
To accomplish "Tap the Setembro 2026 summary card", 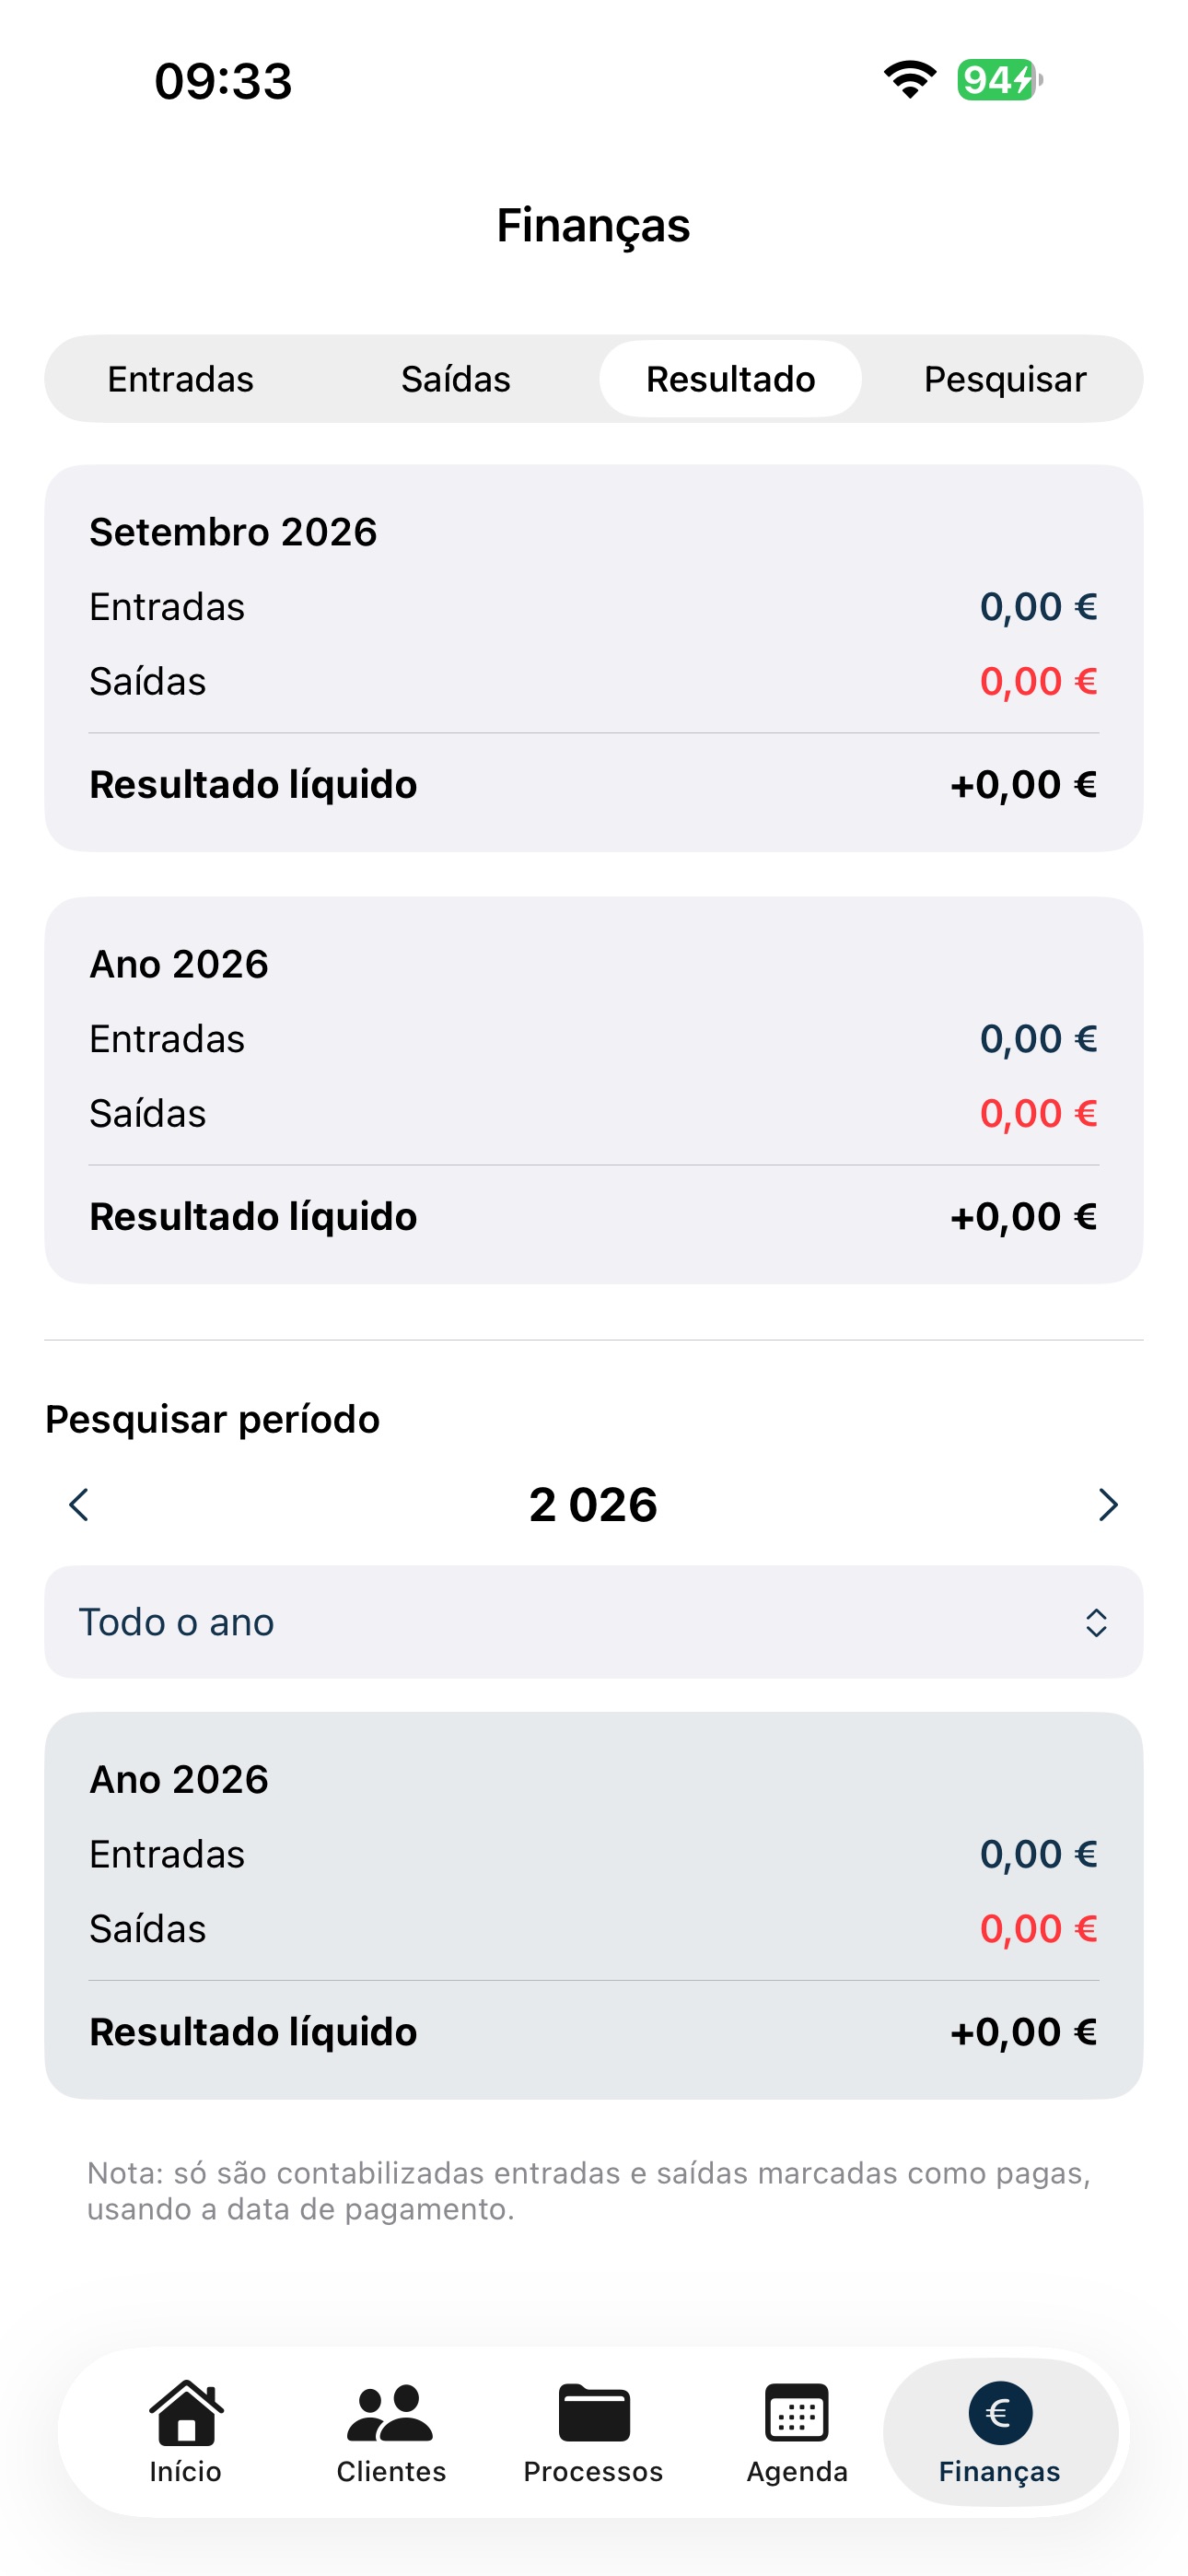I will coord(594,658).
